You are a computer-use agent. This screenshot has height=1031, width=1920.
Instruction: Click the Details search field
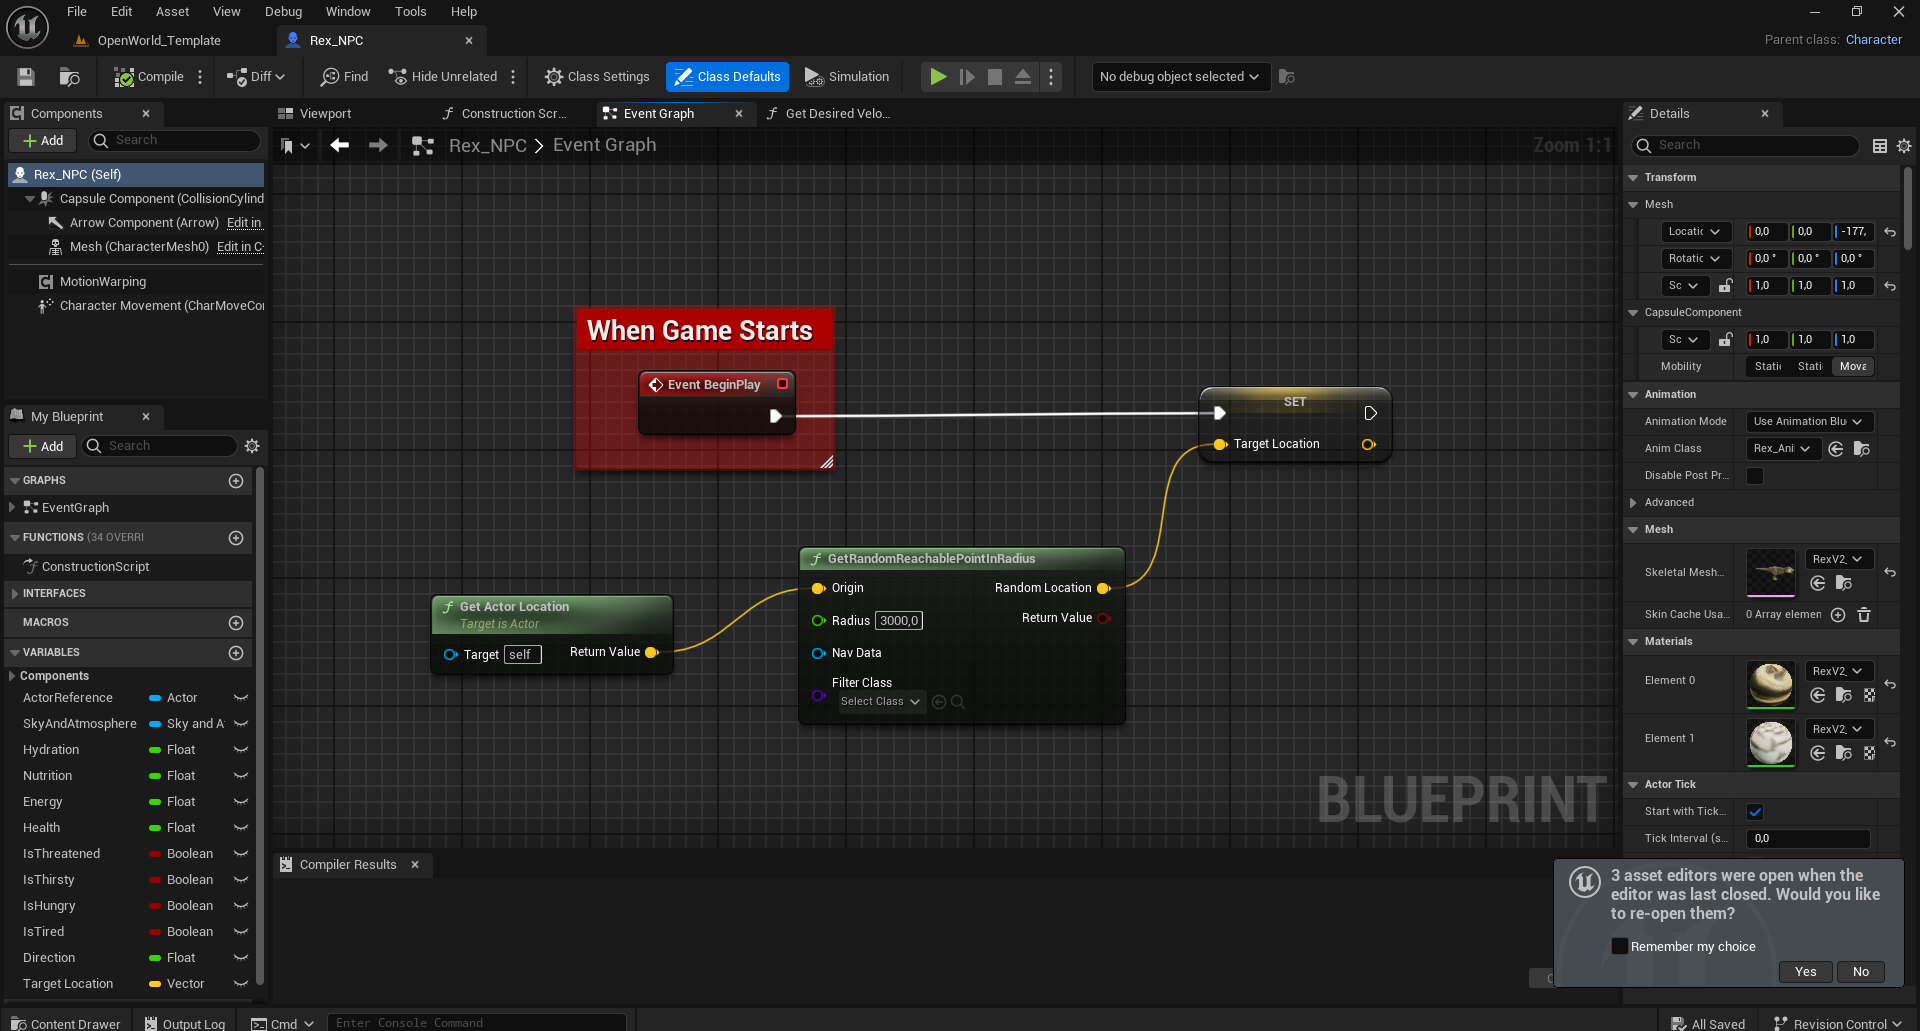point(1745,146)
